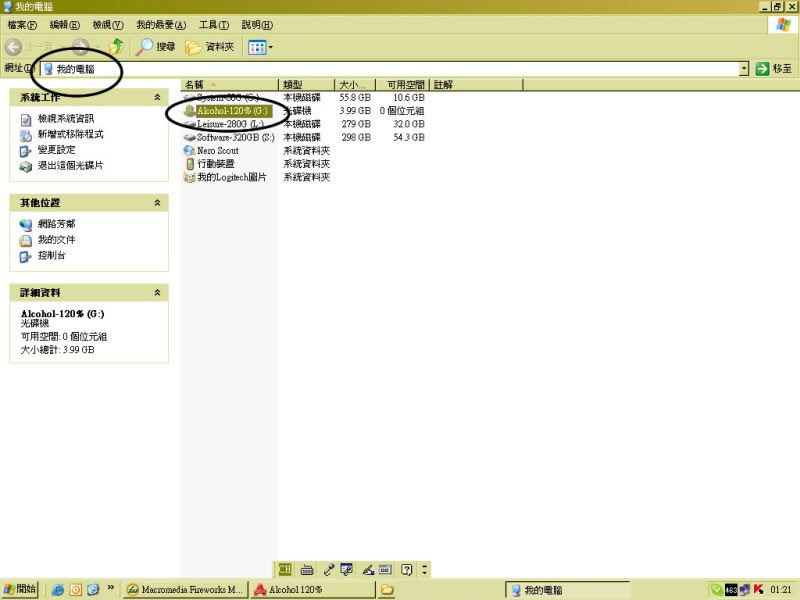Open the 搜尋 search pane
800x600 pixels.
pyautogui.click(x=156, y=47)
